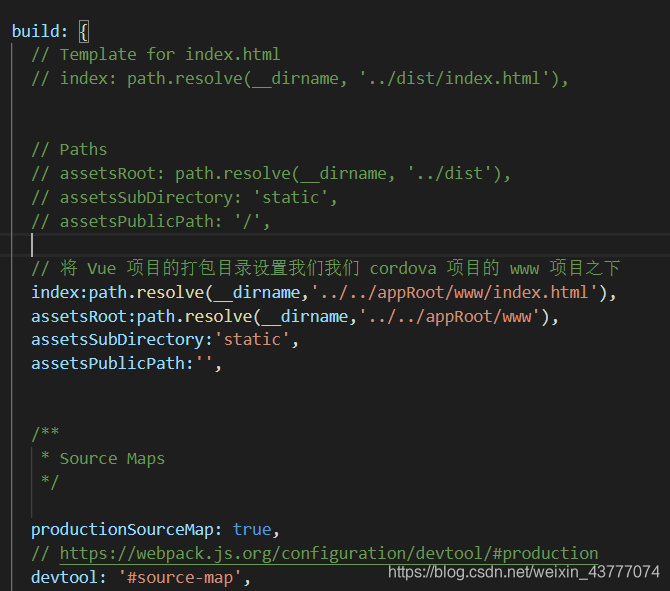Click commented line with '../dist/index.html'
The width and height of the screenshot is (670, 591).
tap(300, 79)
